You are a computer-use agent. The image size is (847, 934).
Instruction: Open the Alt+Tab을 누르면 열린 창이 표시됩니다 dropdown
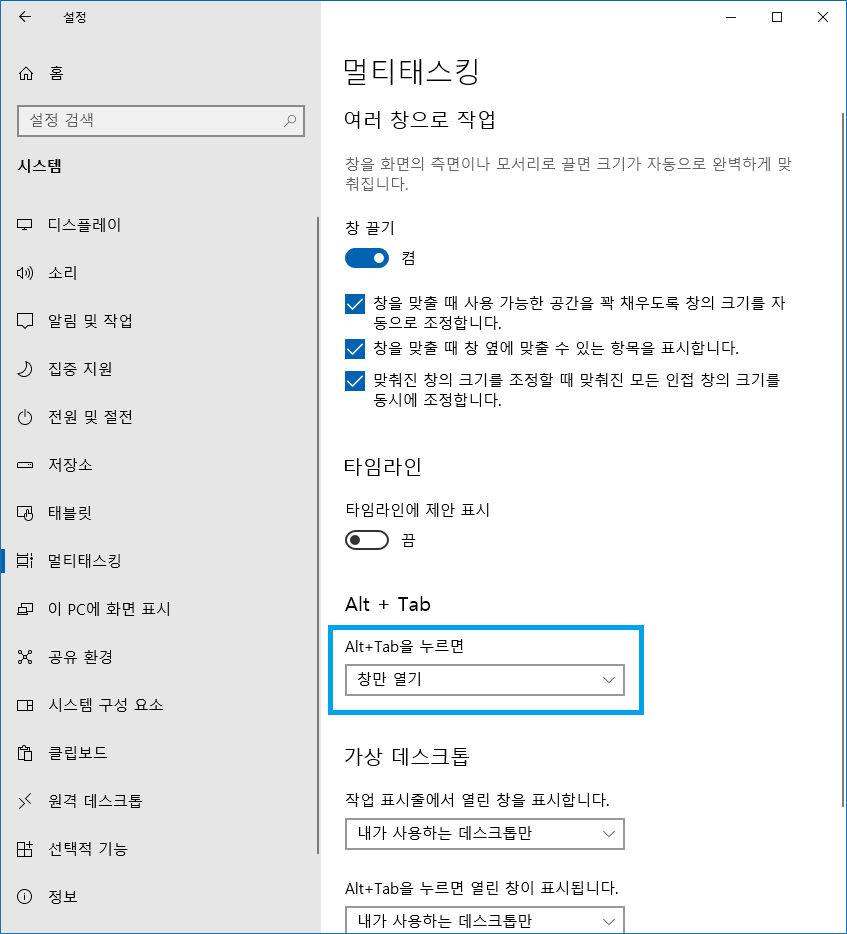[x=484, y=920]
